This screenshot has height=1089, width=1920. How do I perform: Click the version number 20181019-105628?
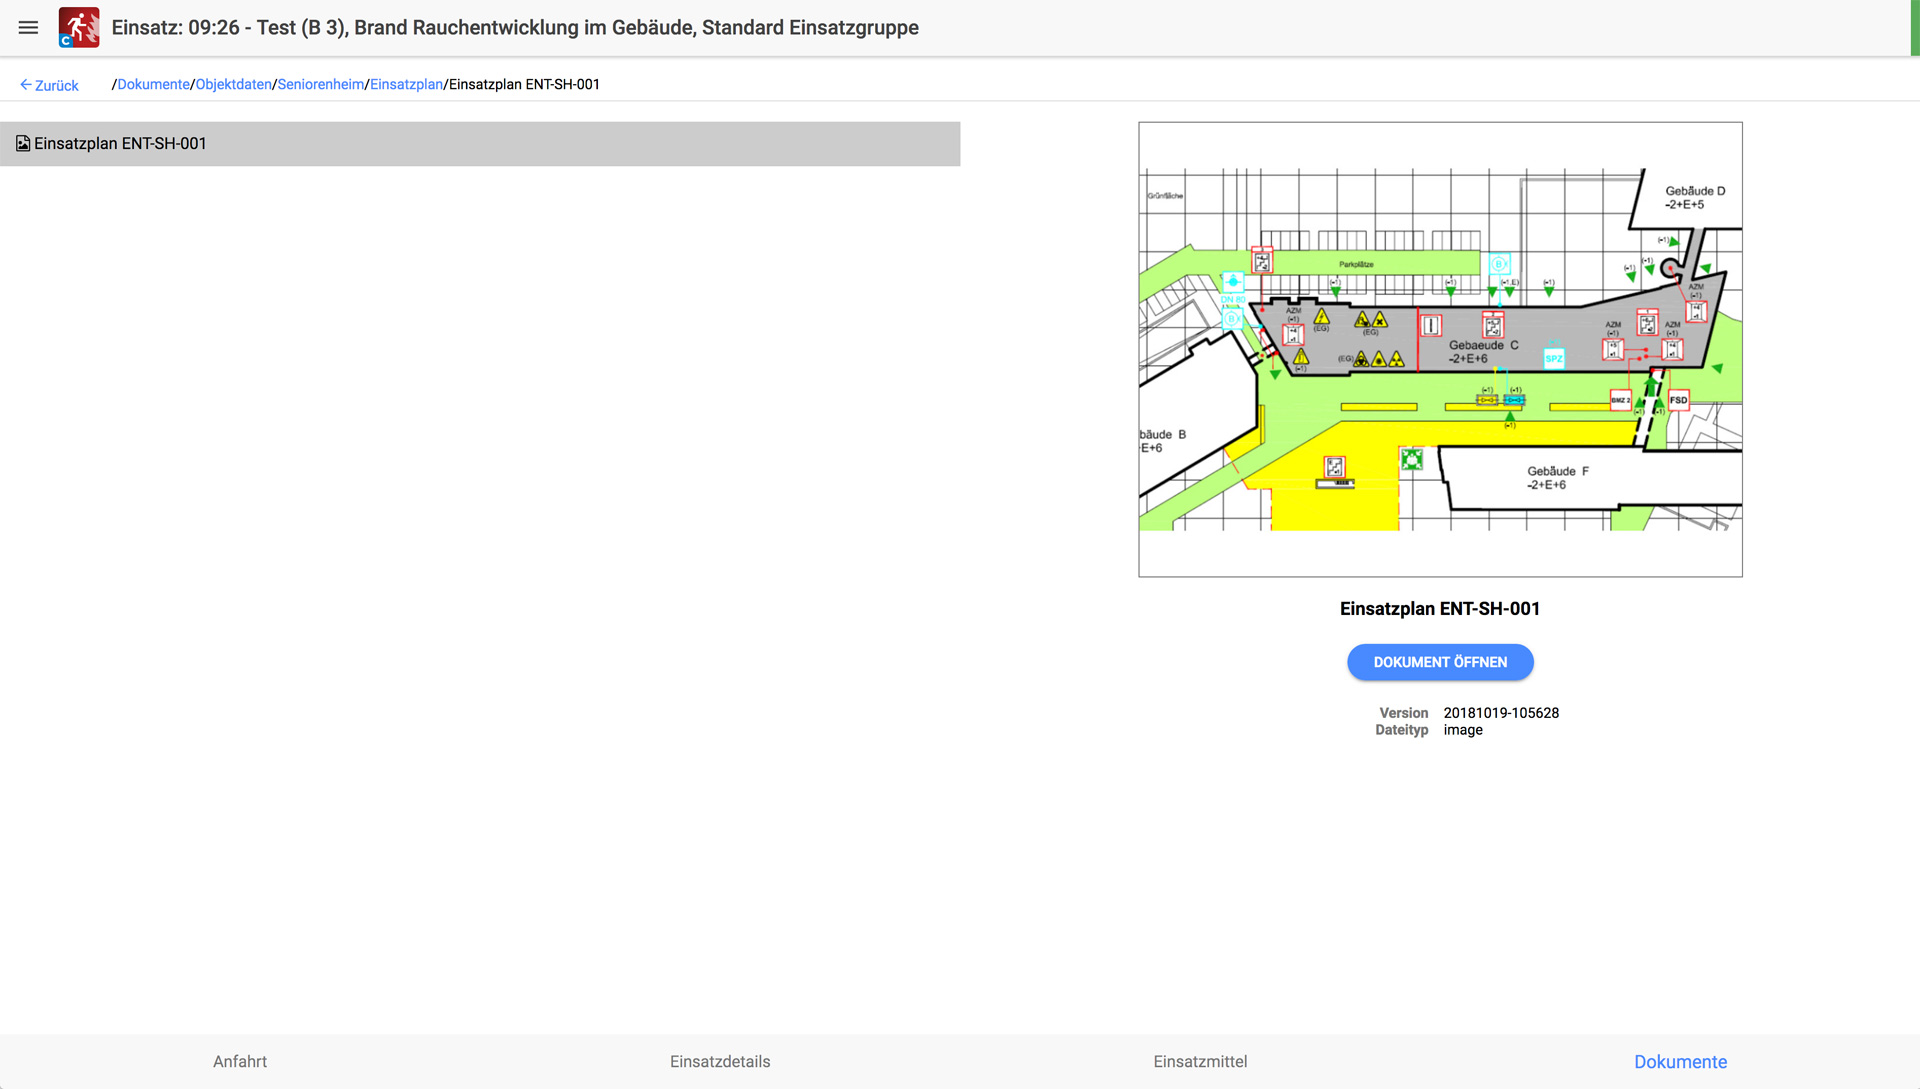tap(1501, 713)
